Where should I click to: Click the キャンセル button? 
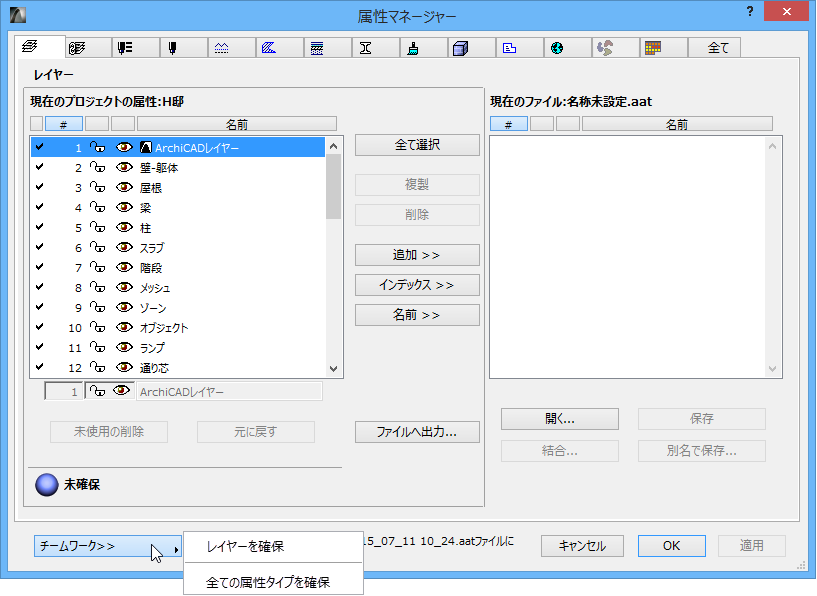582,545
